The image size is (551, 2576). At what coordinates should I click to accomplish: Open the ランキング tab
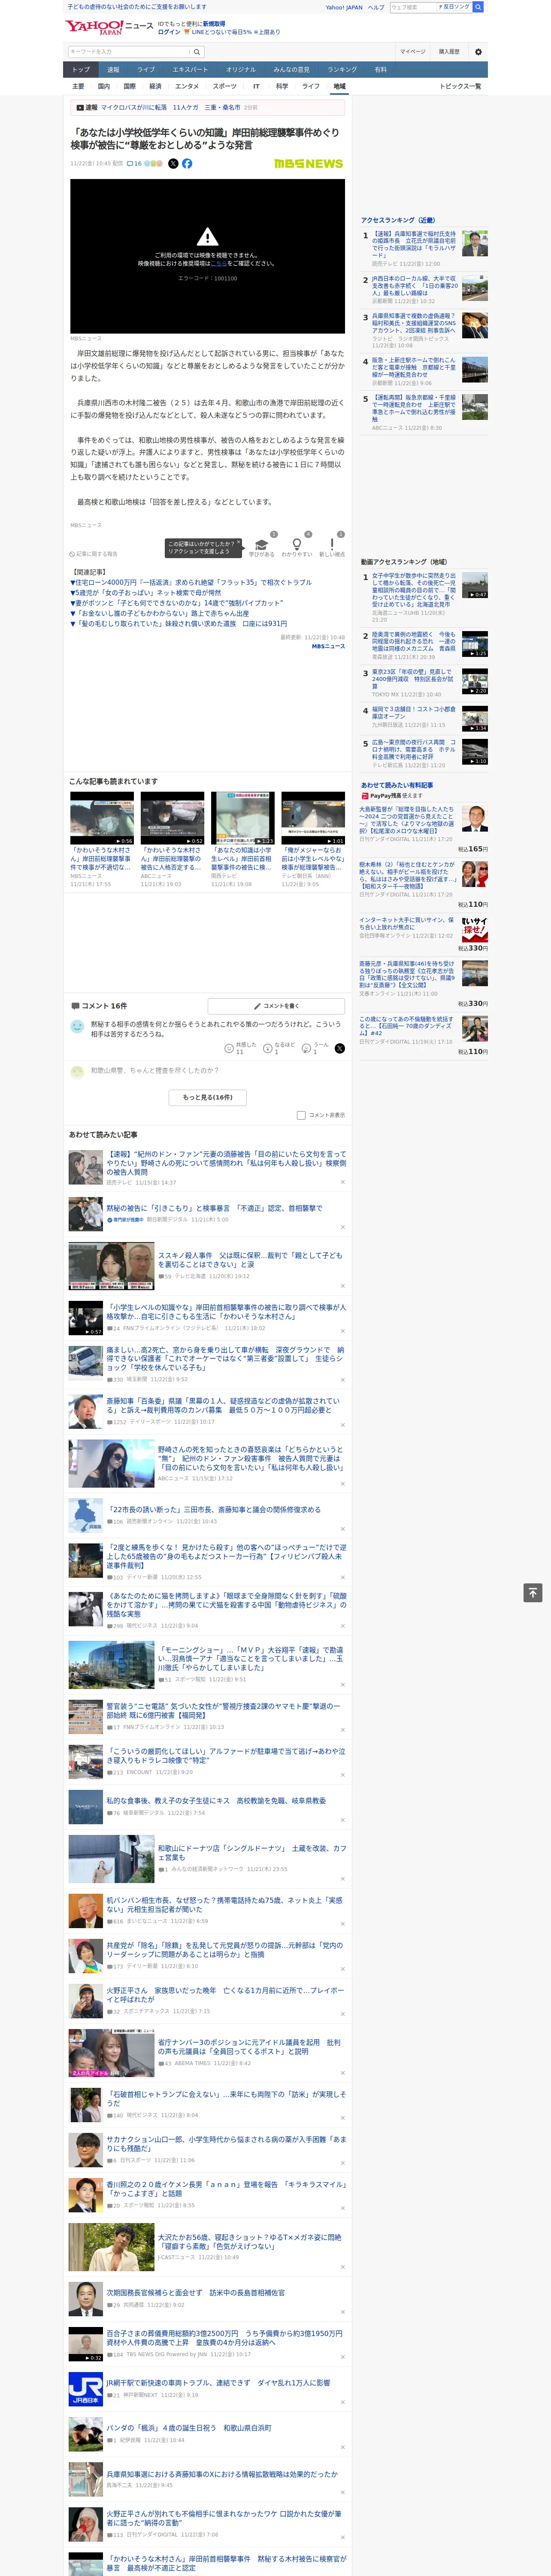(342, 70)
